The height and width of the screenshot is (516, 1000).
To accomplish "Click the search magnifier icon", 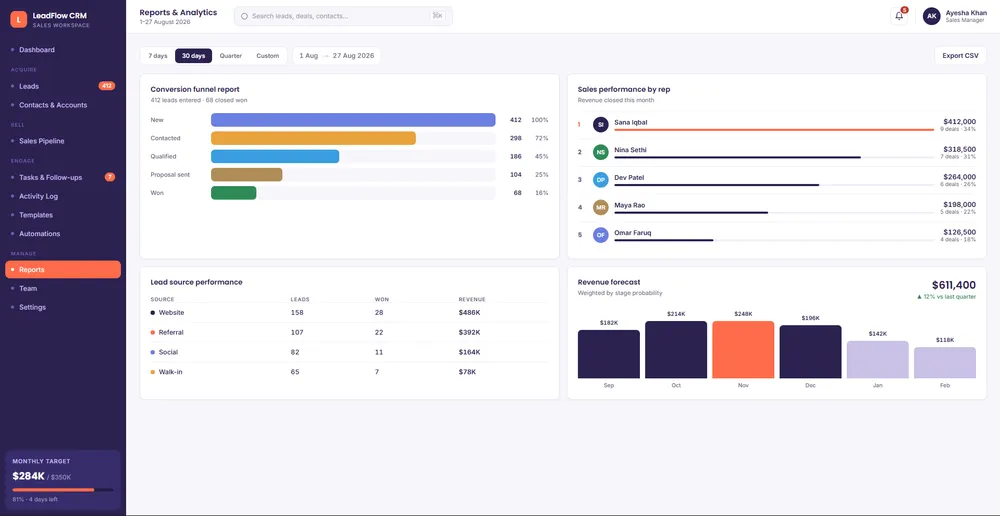I will 244,17.
